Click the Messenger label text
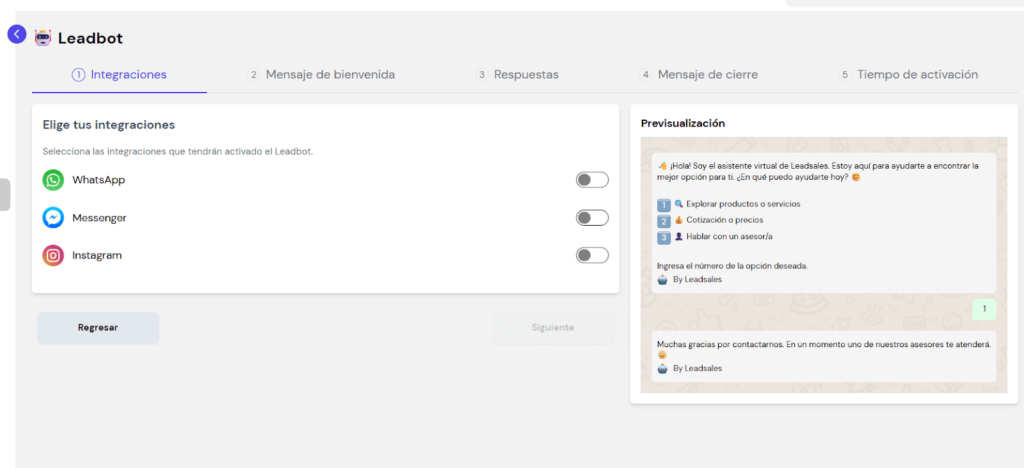Image resolution: width=1024 pixels, height=468 pixels. pyautogui.click(x=99, y=218)
